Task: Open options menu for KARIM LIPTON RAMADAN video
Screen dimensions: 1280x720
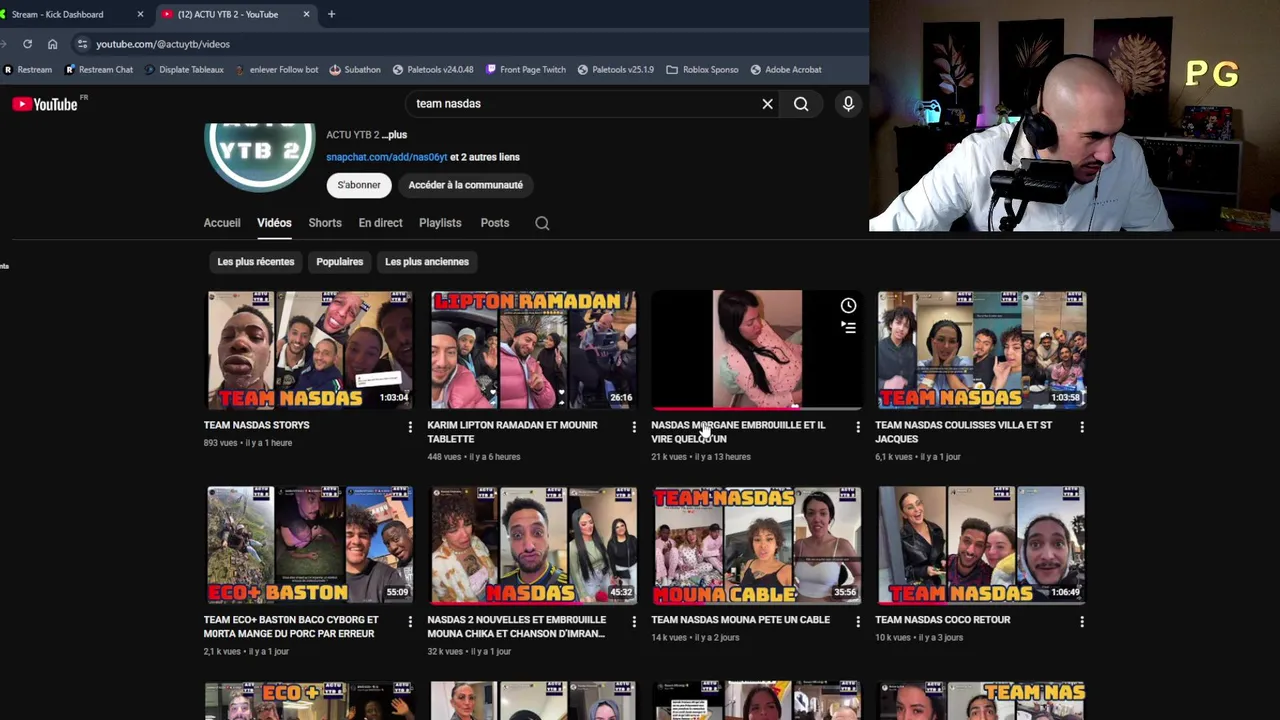Action: [633, 427]
